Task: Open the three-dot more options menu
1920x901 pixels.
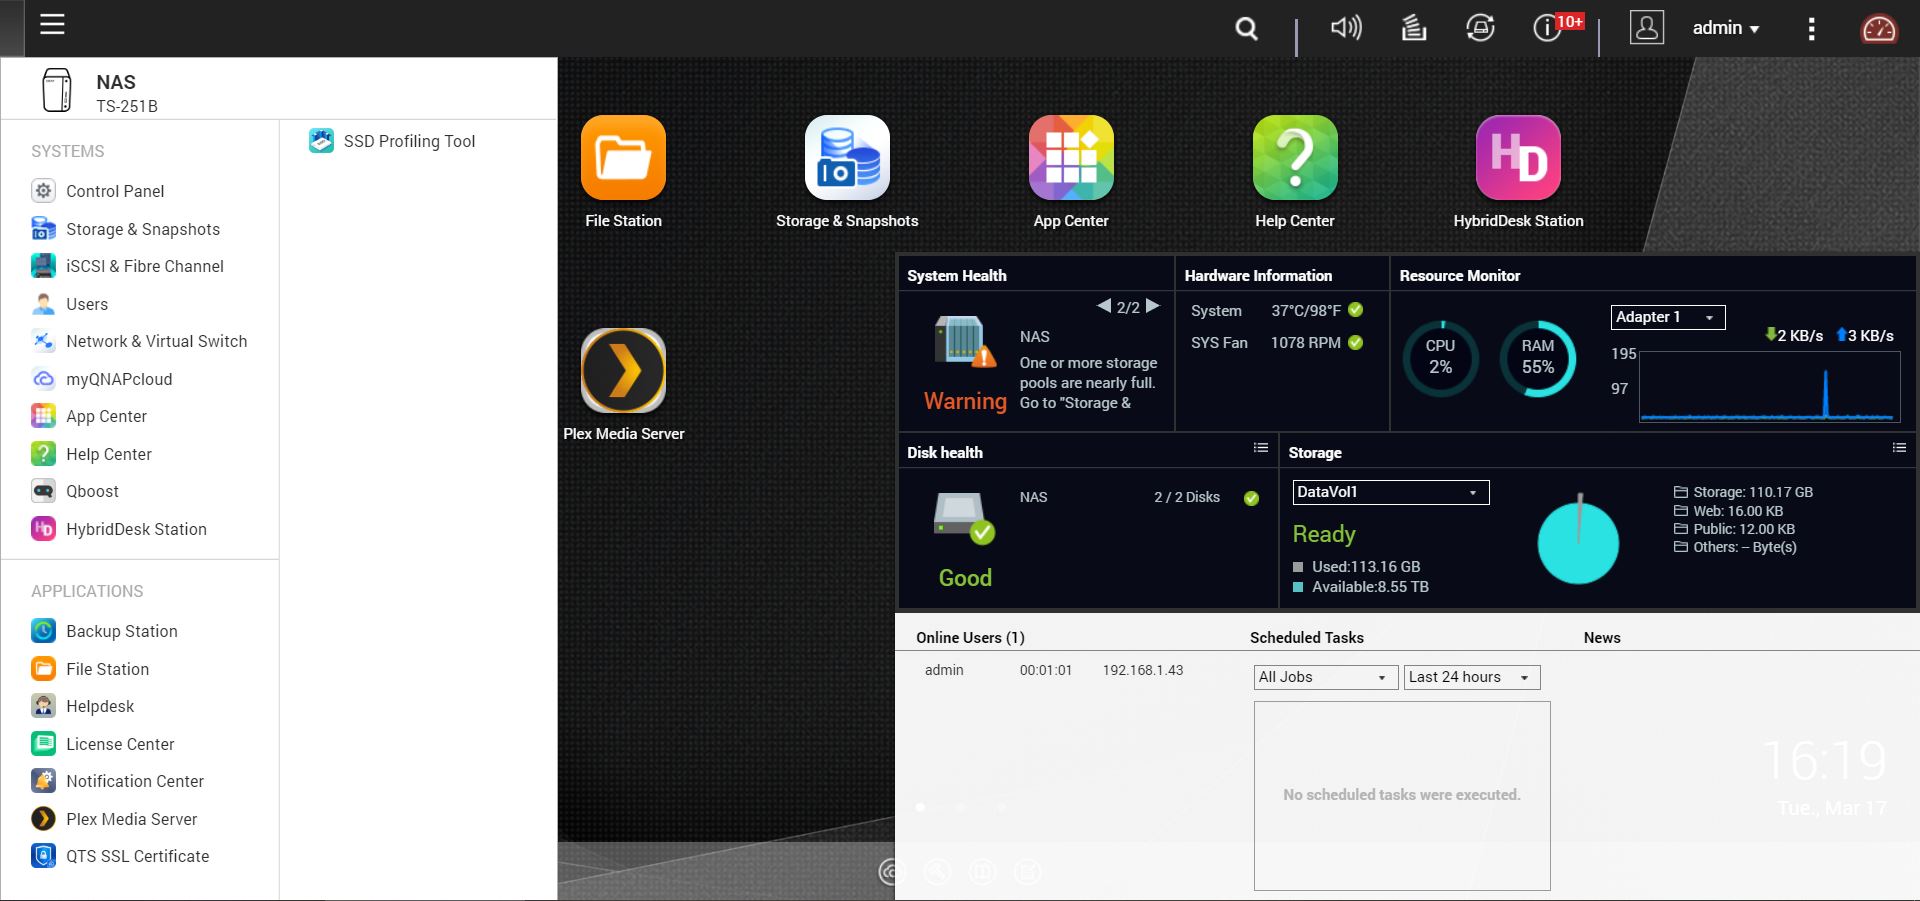Action: pos(1811,28)
